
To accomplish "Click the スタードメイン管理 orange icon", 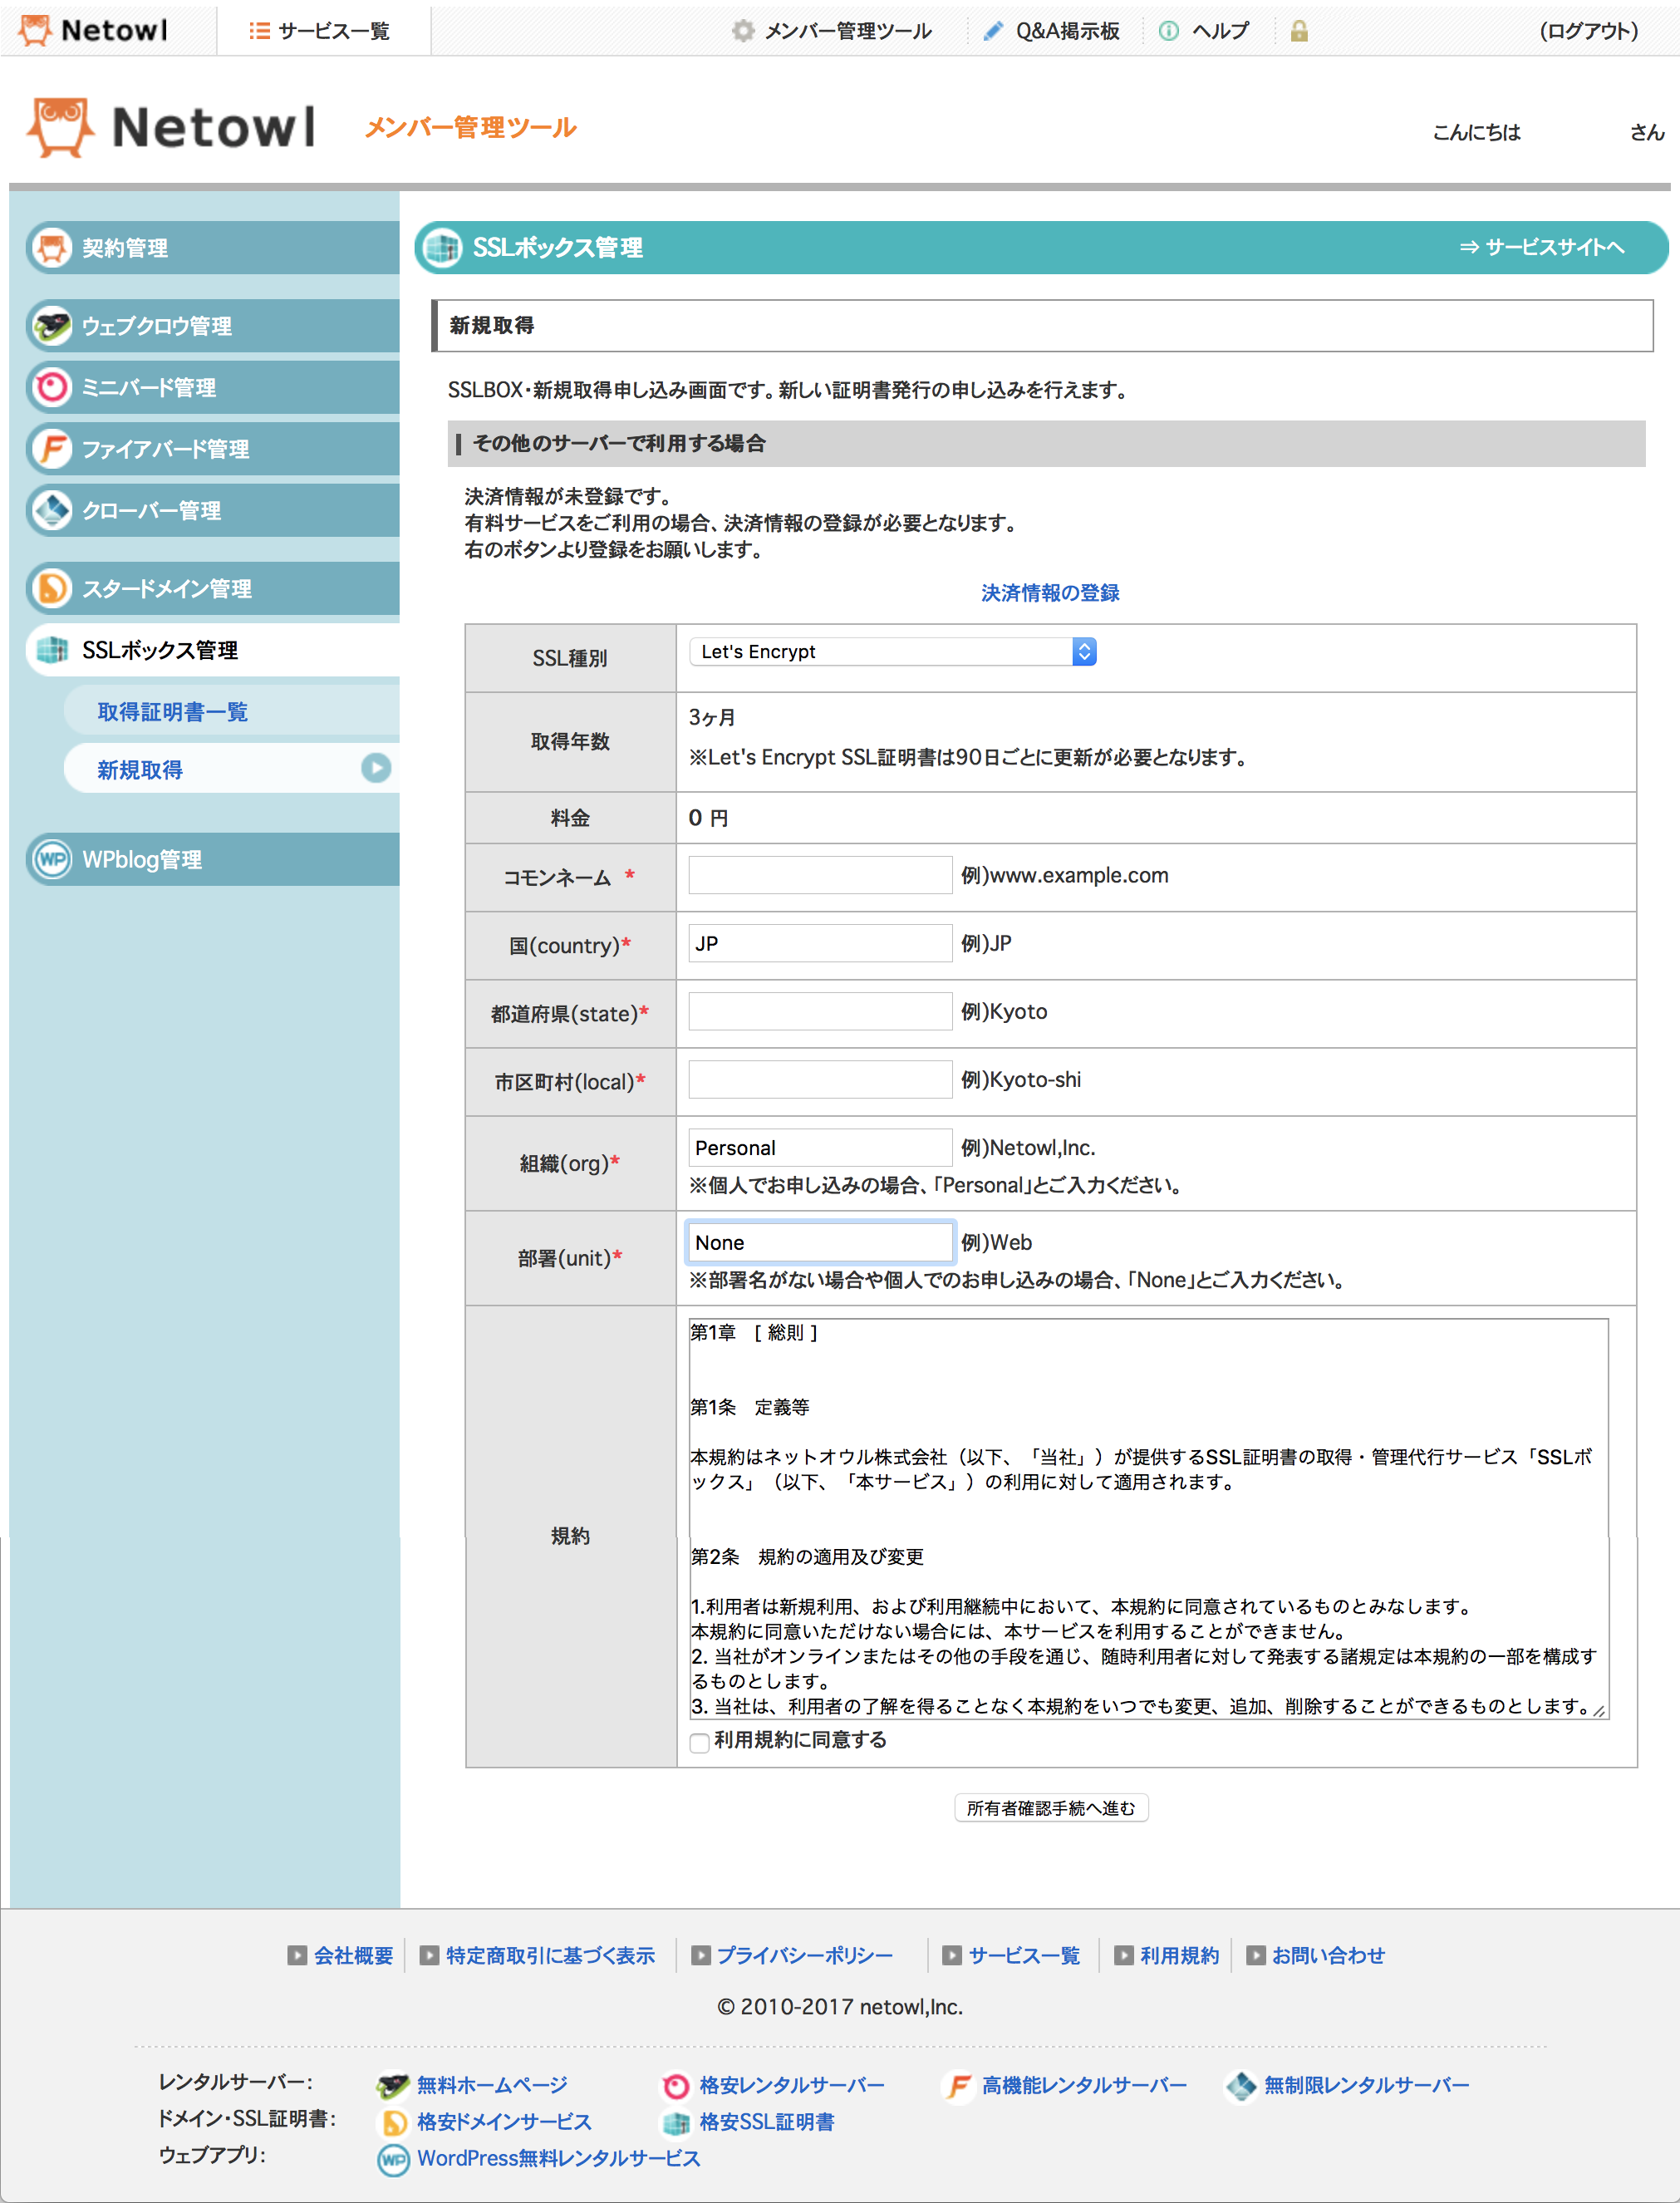I will 52,588.
